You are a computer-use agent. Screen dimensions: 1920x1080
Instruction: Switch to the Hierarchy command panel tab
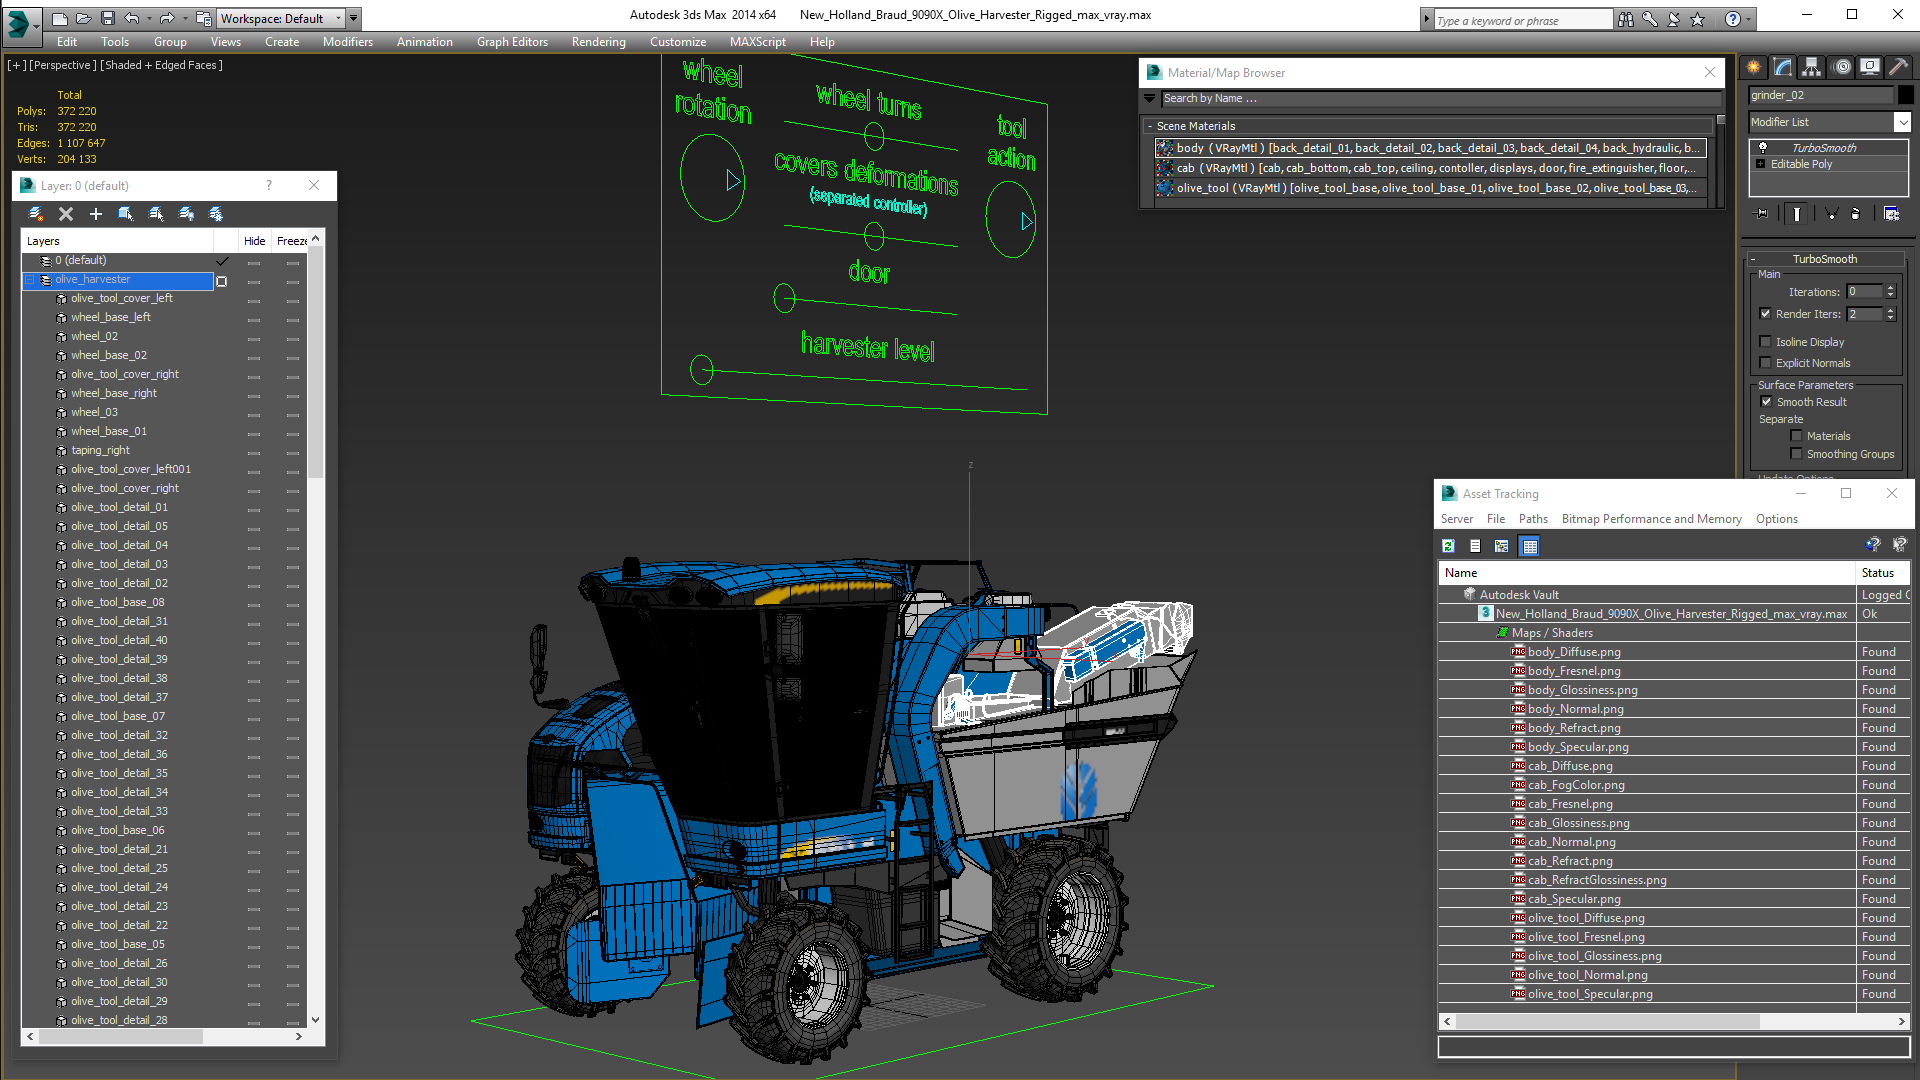point(1812,67)
